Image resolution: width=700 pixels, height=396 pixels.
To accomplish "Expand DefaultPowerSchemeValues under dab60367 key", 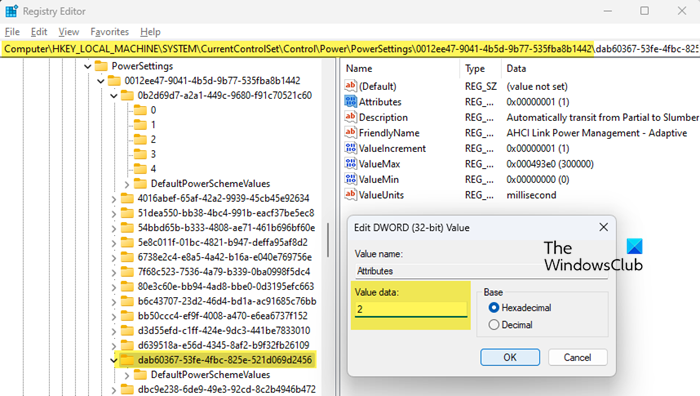I will pyautogui.click(x=127, y=375).
